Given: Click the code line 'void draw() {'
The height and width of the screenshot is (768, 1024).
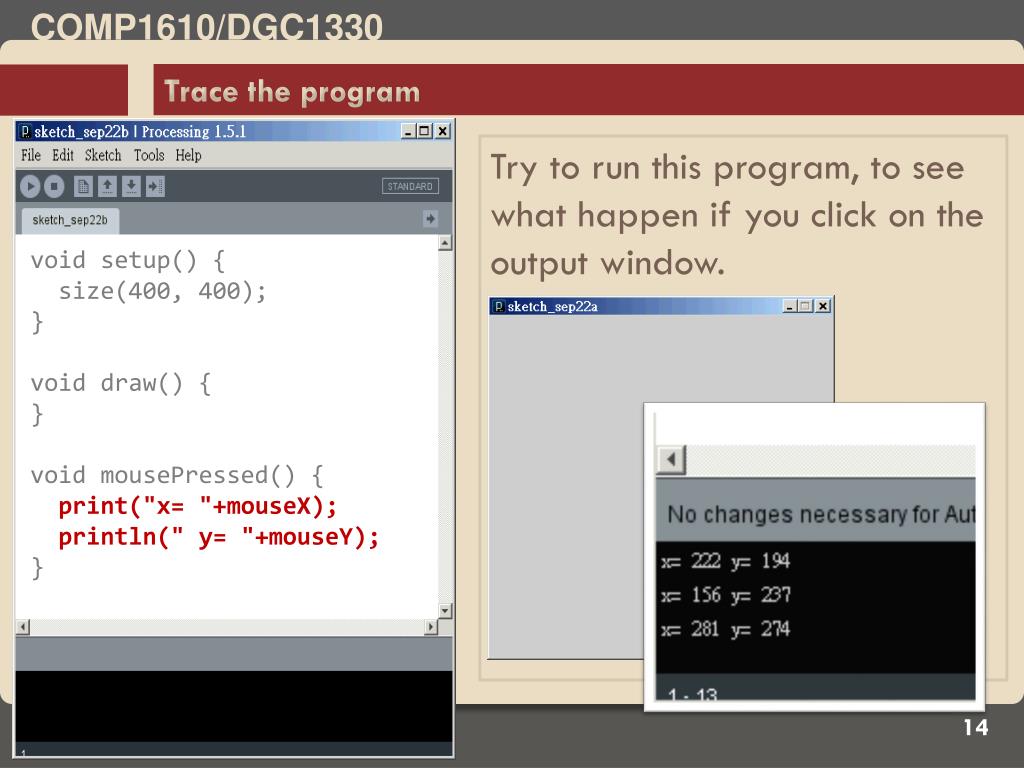Looking at the screenshot, I should pyautogui.click(x=121, y=383).
